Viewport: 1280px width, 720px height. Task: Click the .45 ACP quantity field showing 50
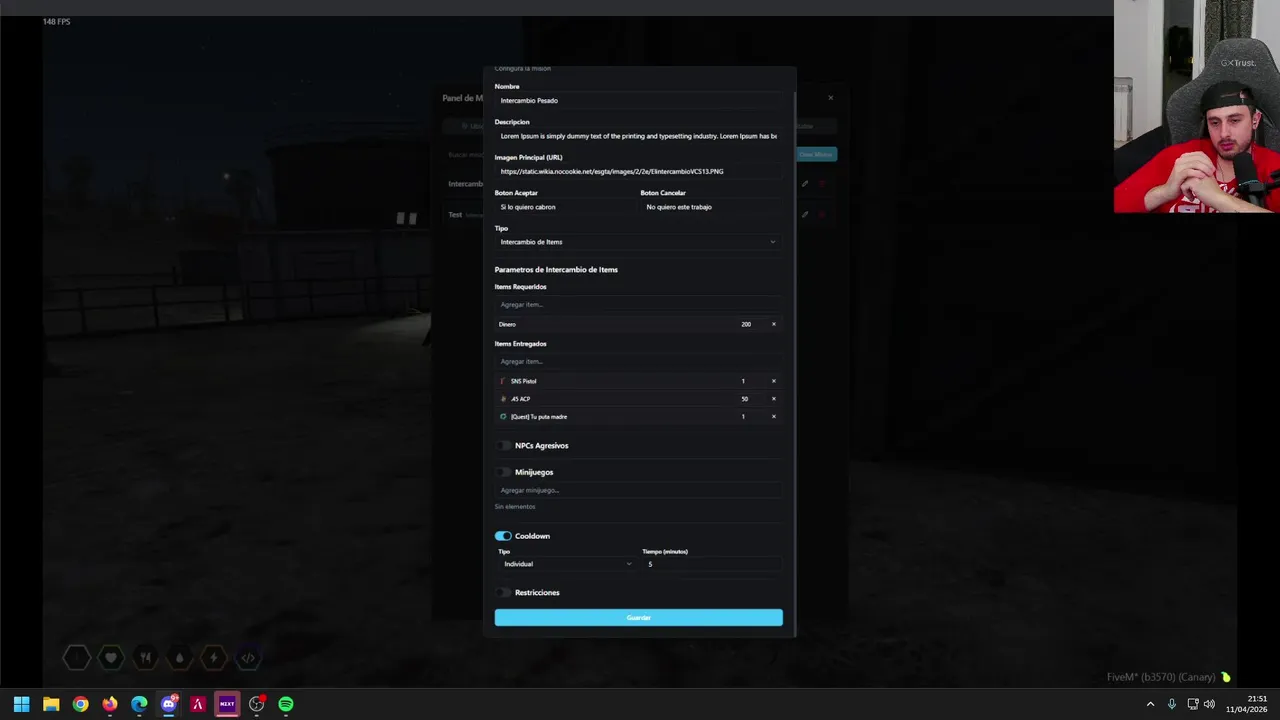750,399
